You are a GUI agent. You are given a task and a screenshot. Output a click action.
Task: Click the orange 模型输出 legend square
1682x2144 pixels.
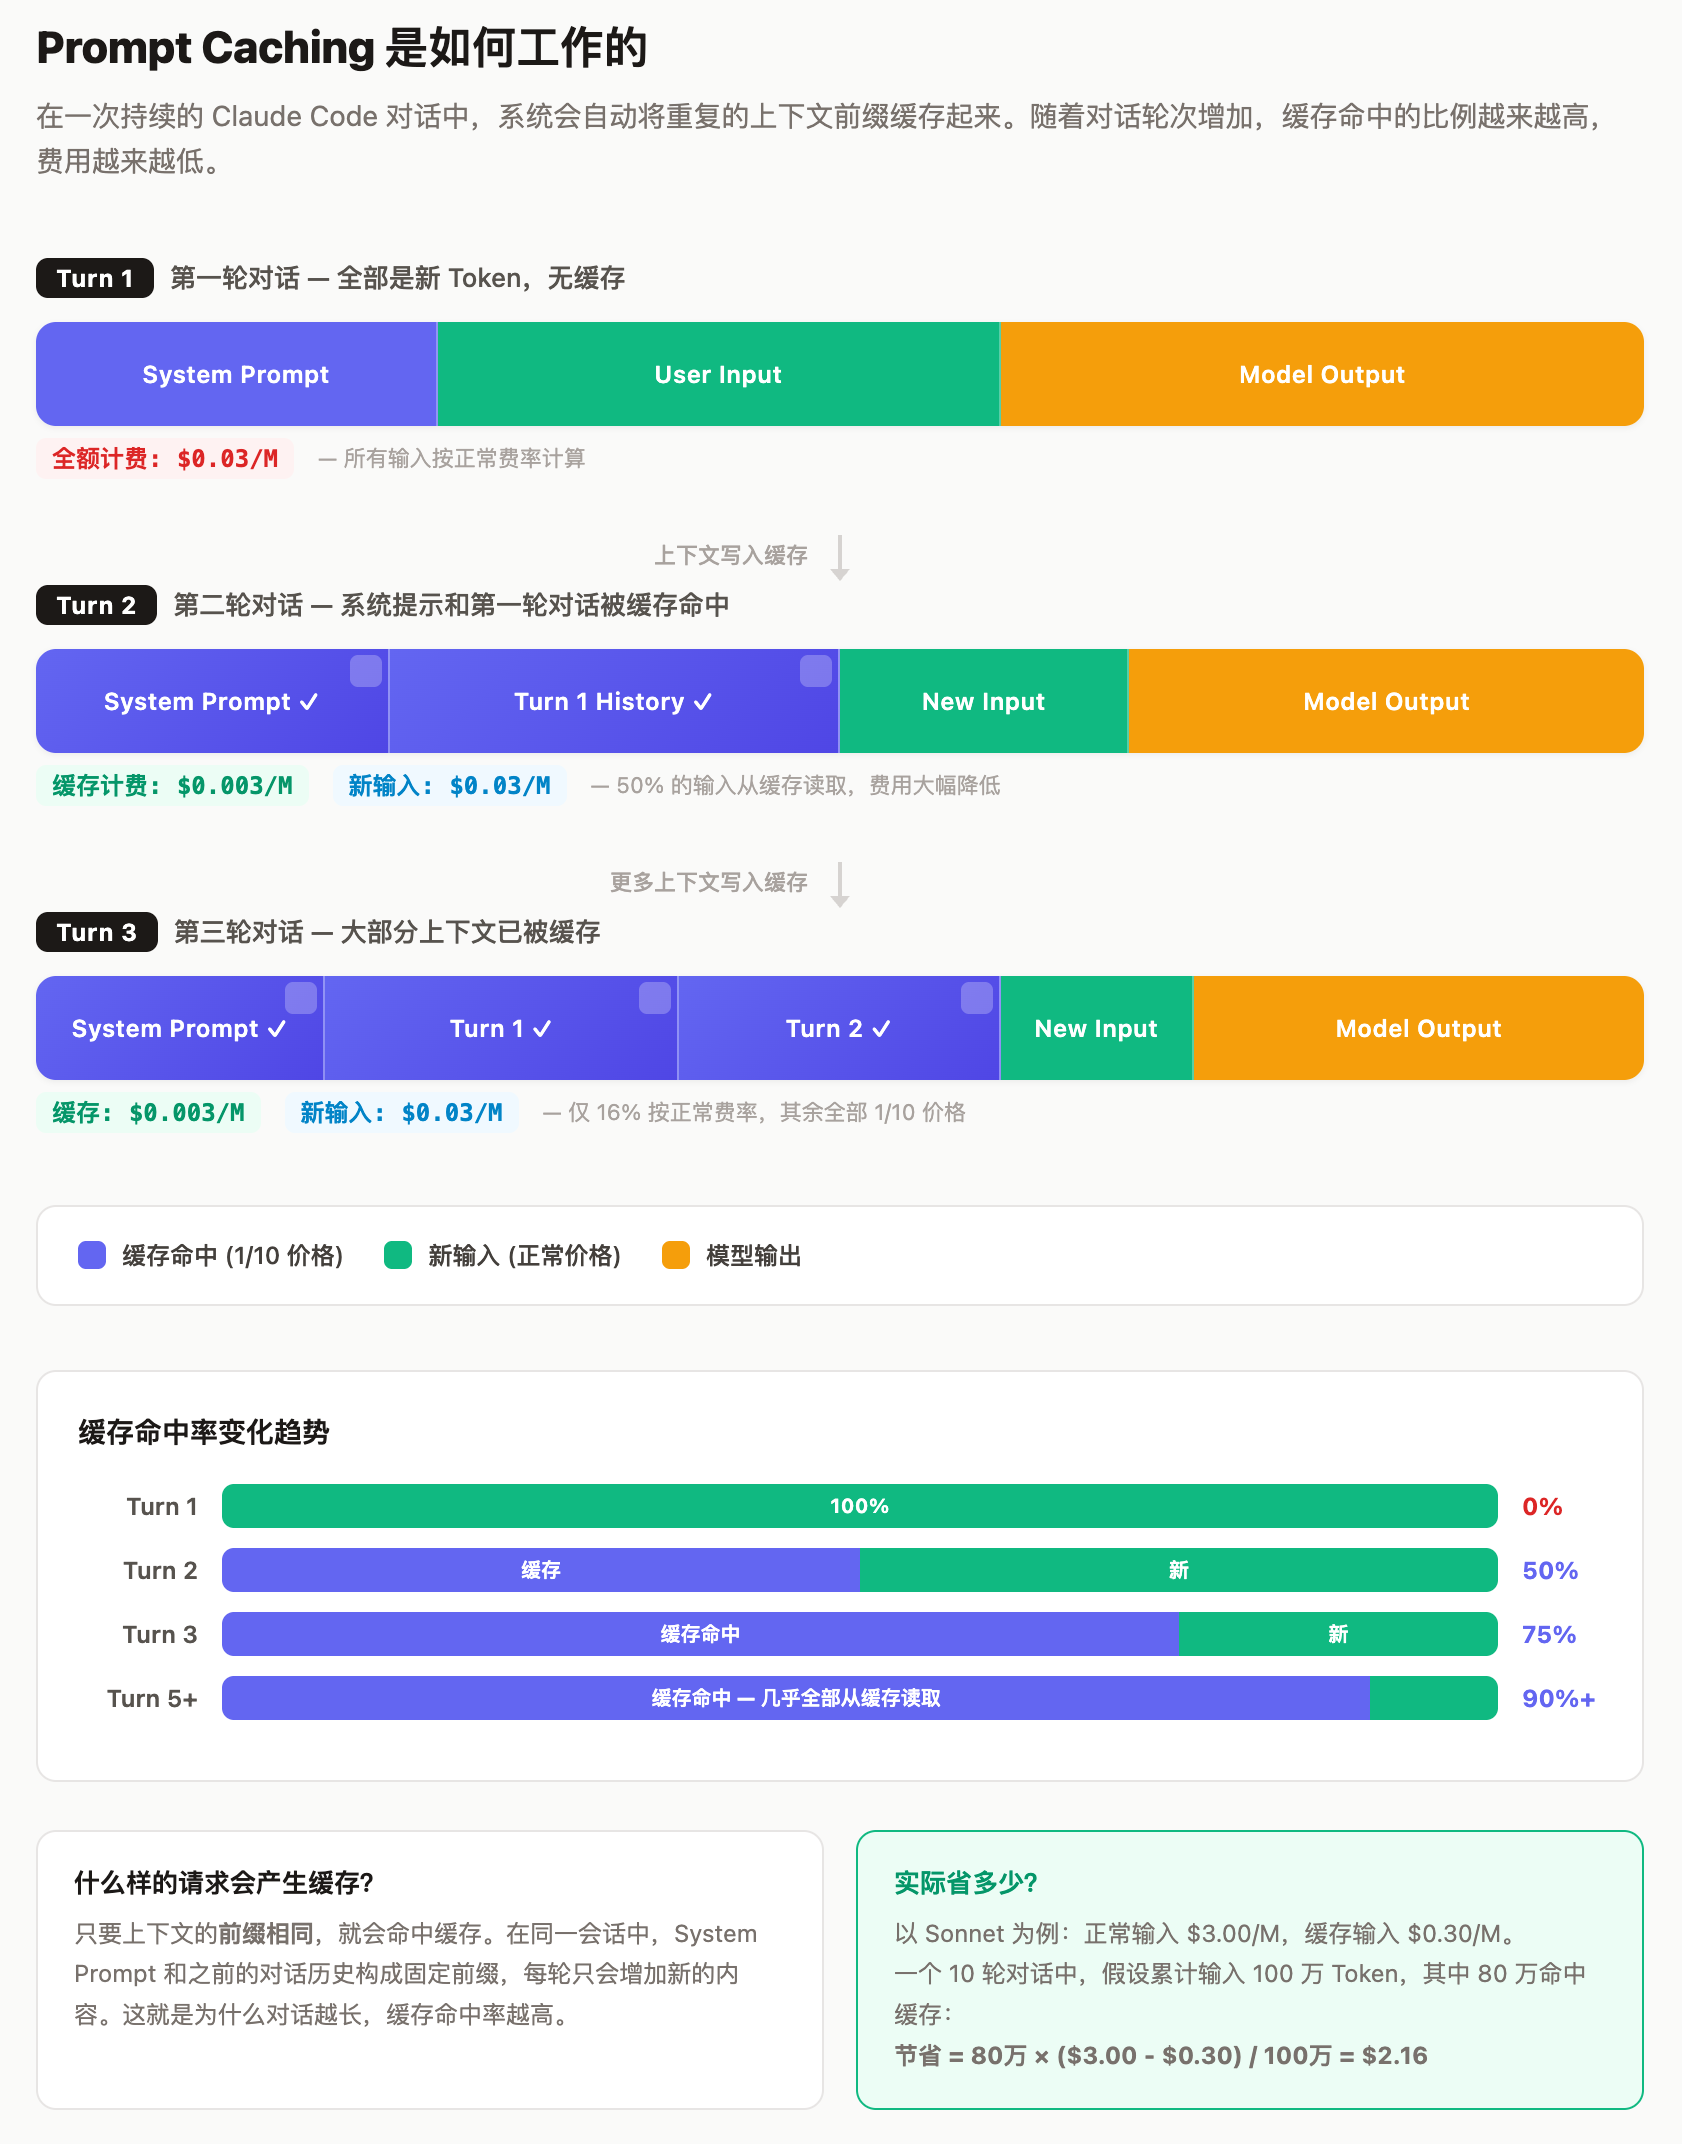pos(676,1255)
